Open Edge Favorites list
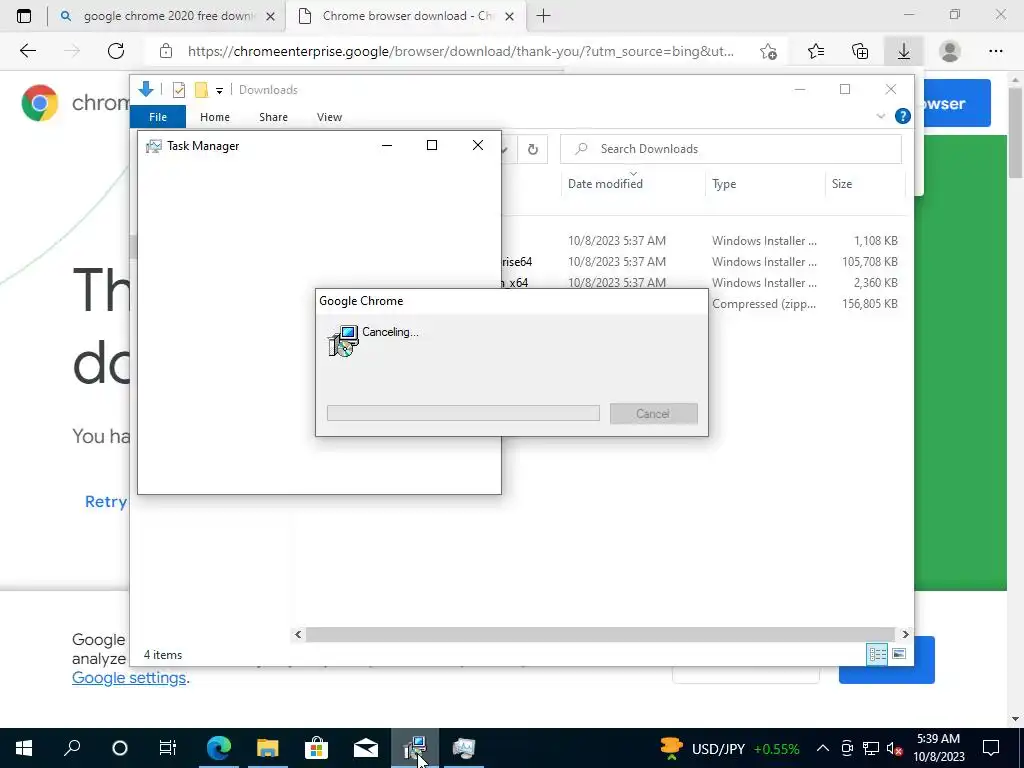The height and width of the screenshot is (768, 1024). click(x=816, y=51)
